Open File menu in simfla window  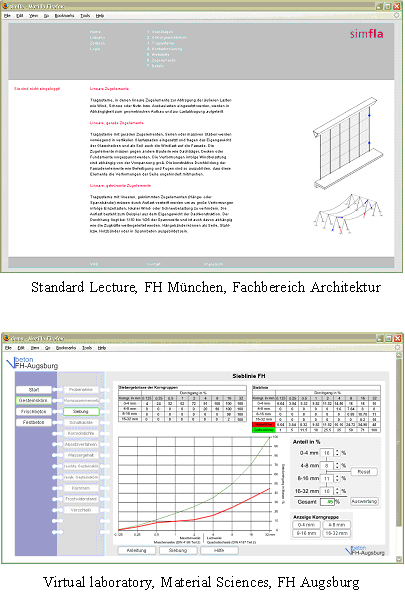point(7,15)
